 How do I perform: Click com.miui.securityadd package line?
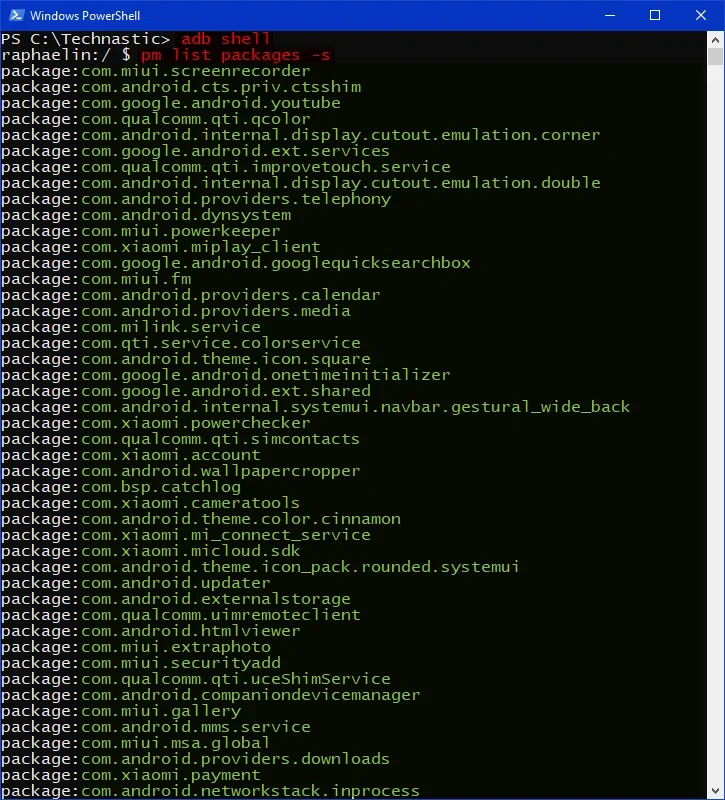click(x=141, y=662)
